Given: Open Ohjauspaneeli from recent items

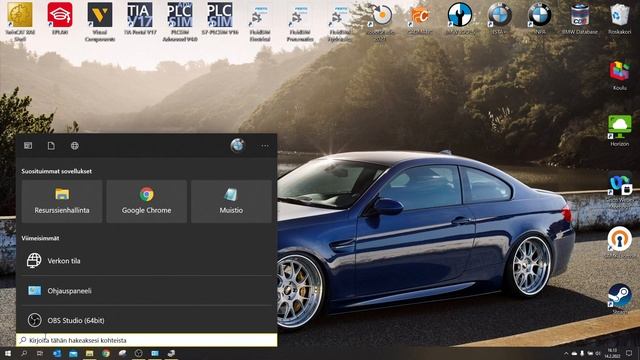Looking at the screenshot, I should (x=147, y=291).
